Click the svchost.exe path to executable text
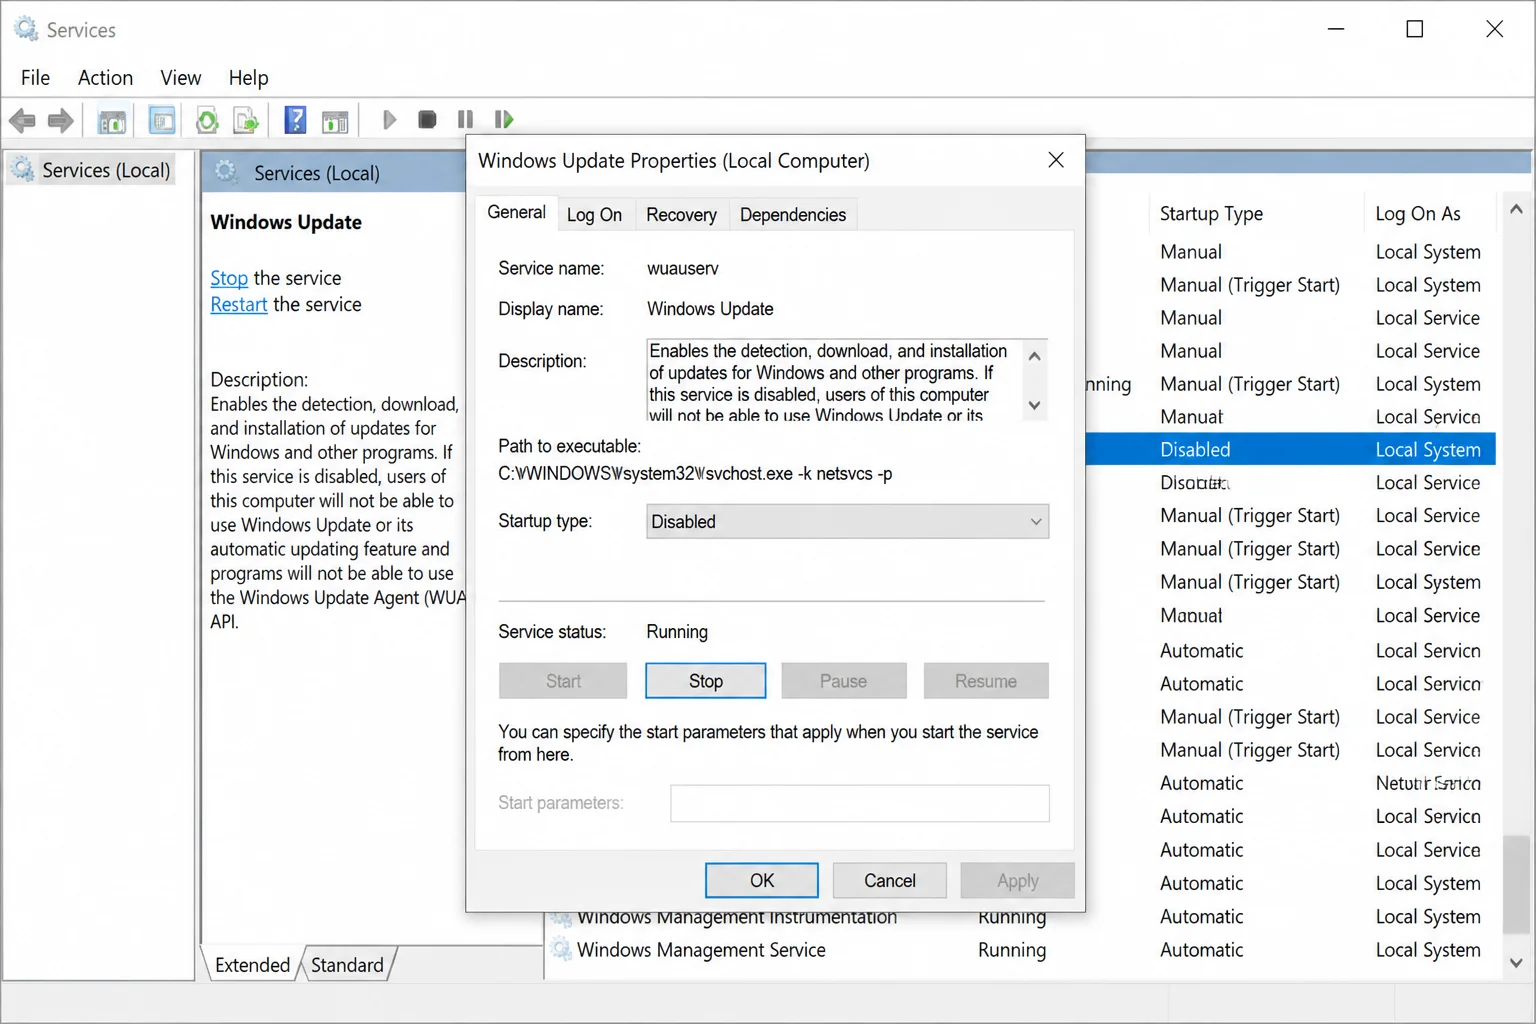Image resolution: width=1536 pixels, height=1024 pixels. click(x=695, y=473)
